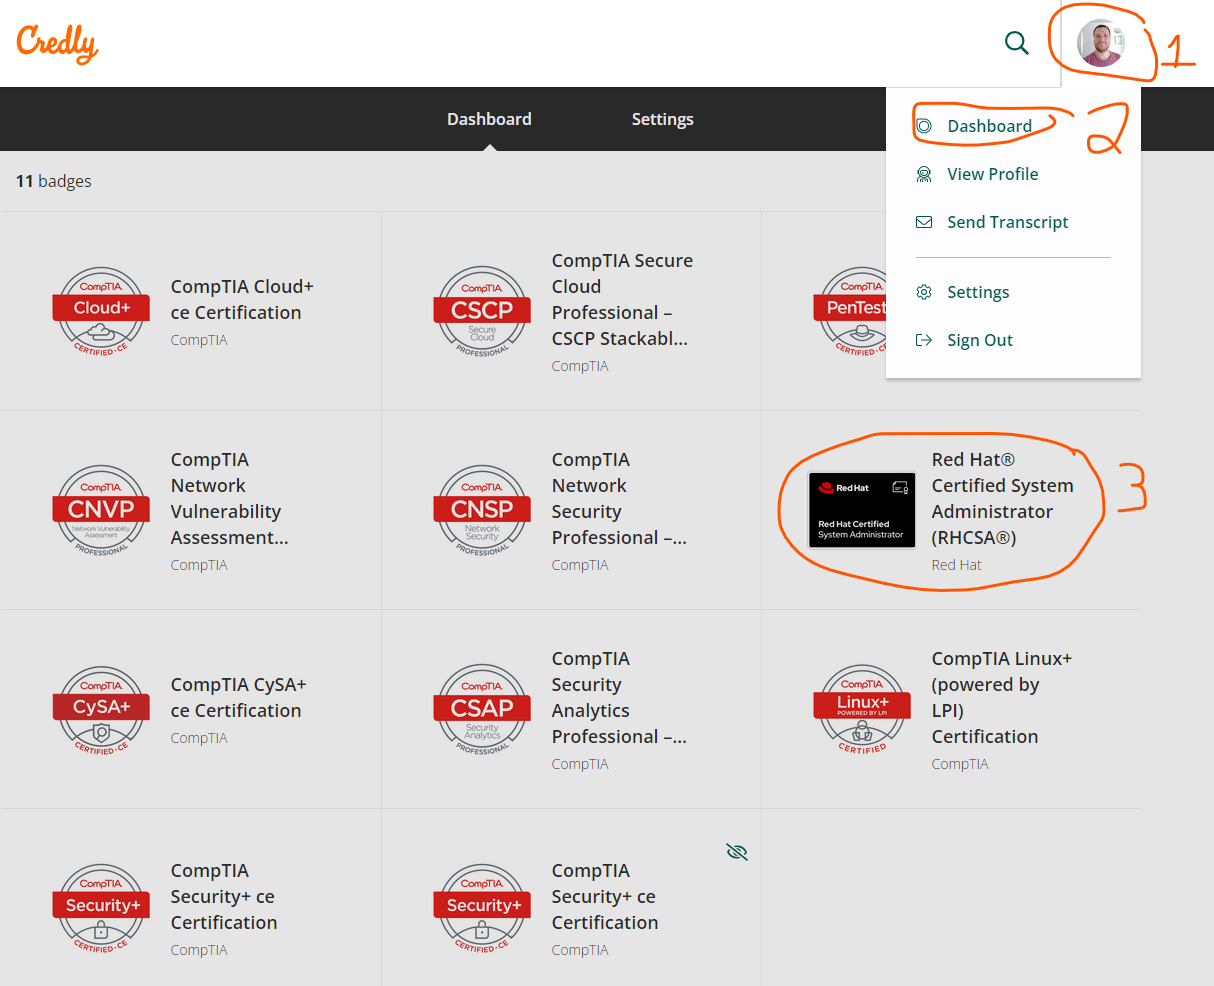Open search with the magnifier icon
The width and height of the screenshot is (1214, 986).
tap(1016, 43)
